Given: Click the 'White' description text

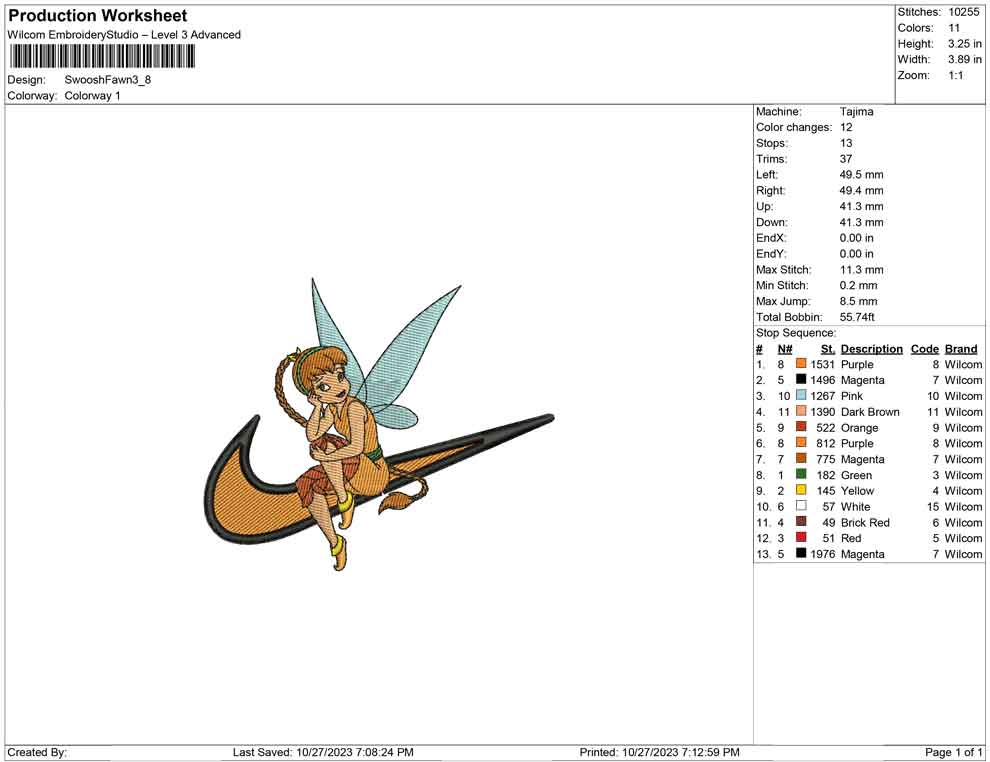Looking at the screenshot, I should (x=856, y=506).
